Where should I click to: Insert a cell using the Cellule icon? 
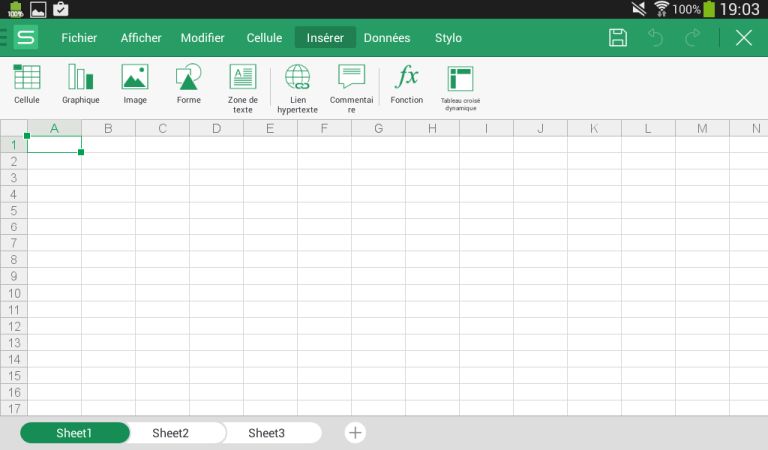26,84
